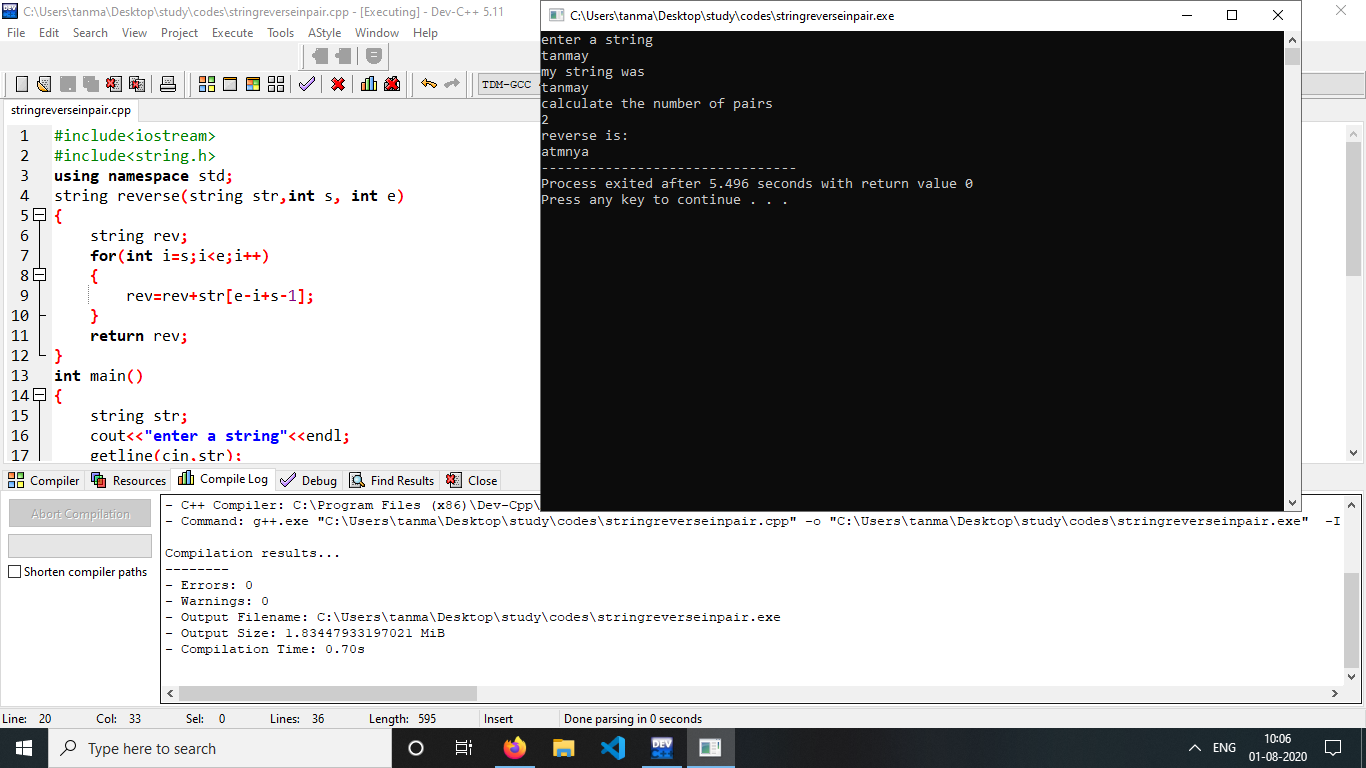This screenshot has height=768, width=1366.
Task: Collapse the main function fold at line 14
Action: [40, 395]
